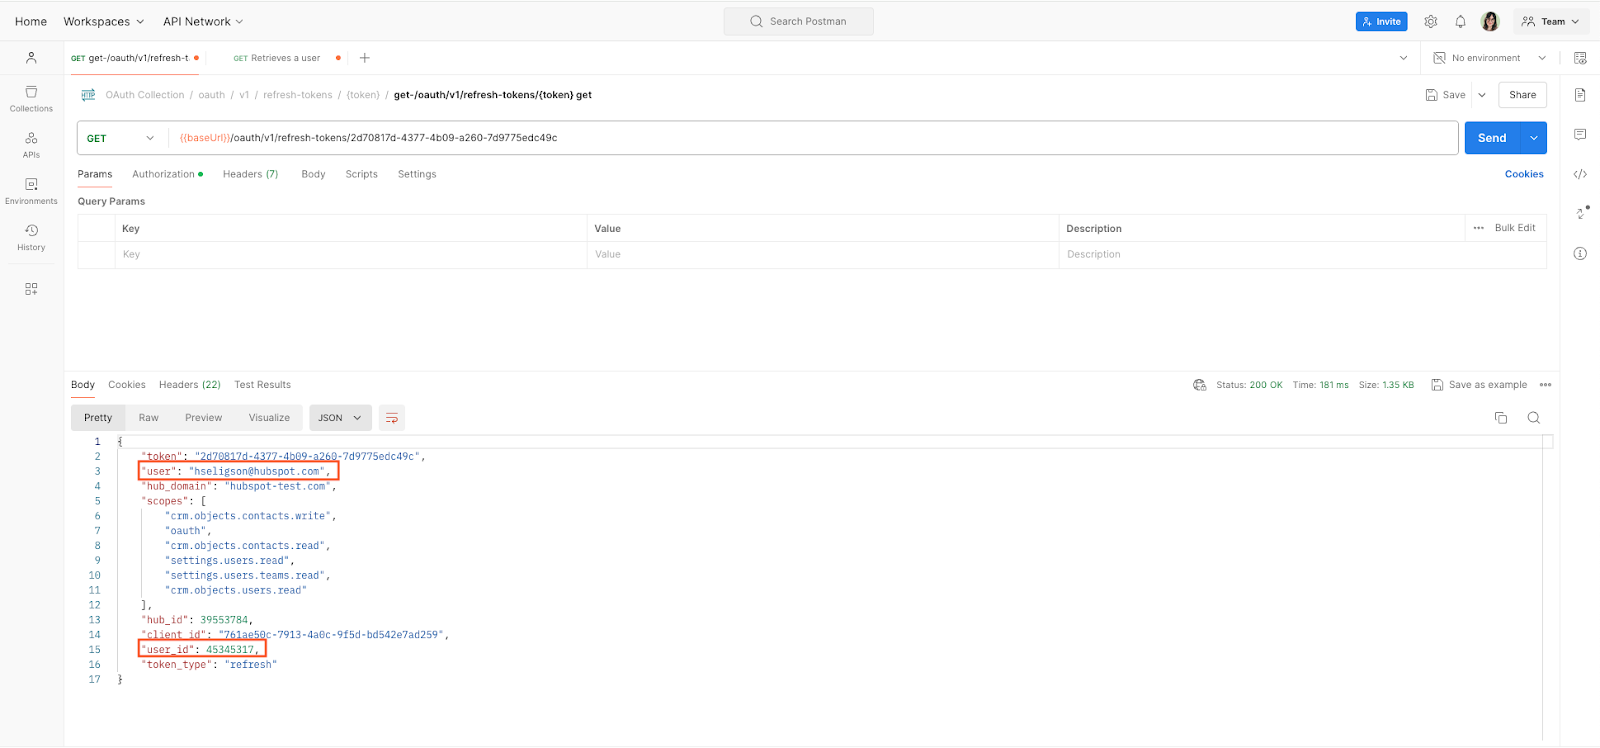Open the Team dropdown

(1550, 21)
